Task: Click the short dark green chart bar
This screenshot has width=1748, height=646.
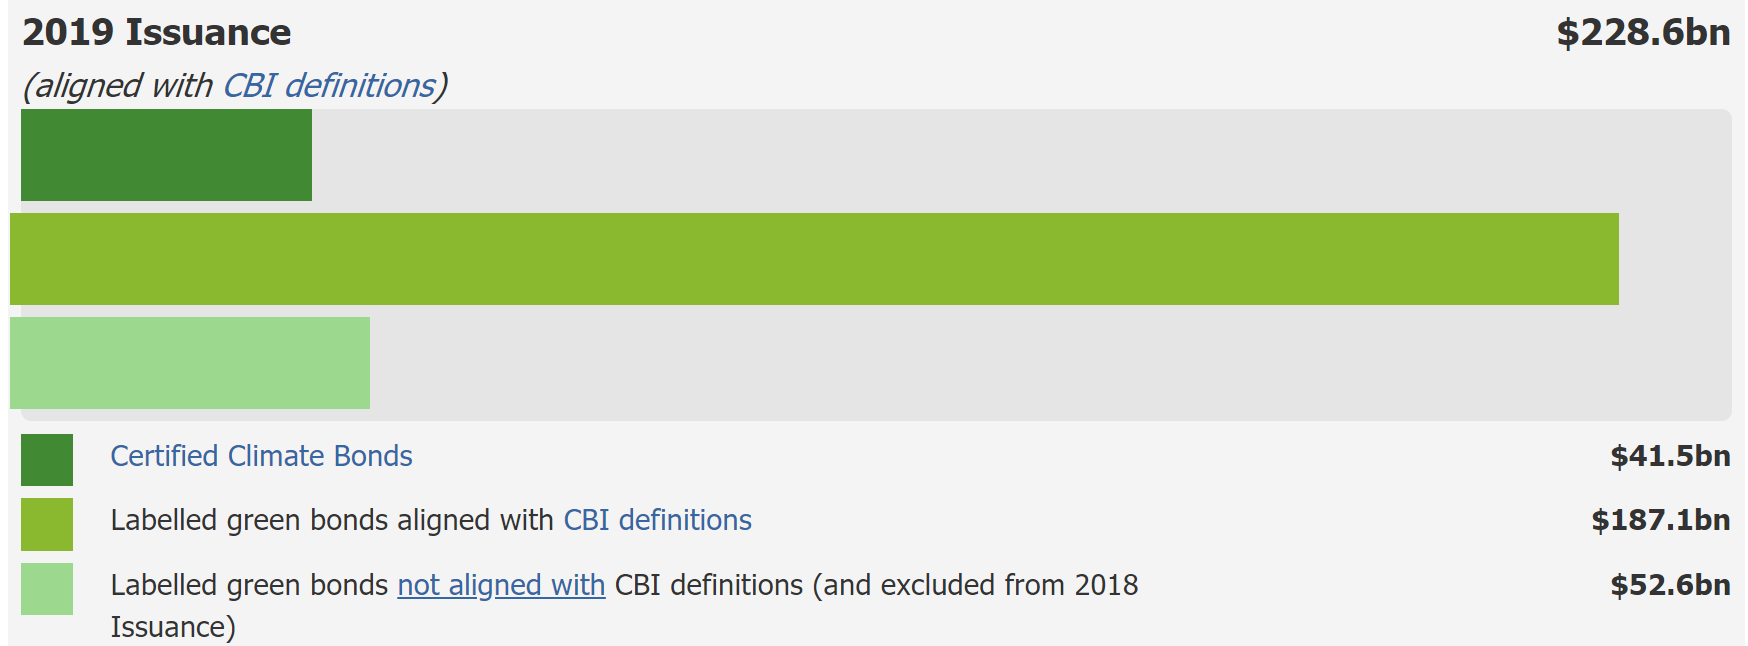Action: (166, 155)
